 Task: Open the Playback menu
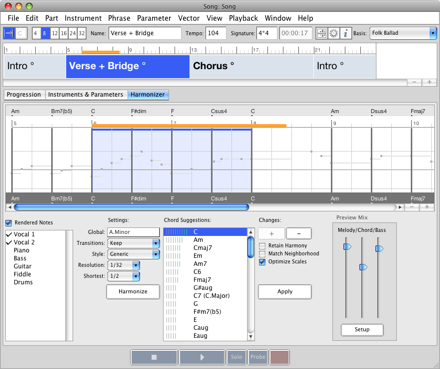(243, 18)
